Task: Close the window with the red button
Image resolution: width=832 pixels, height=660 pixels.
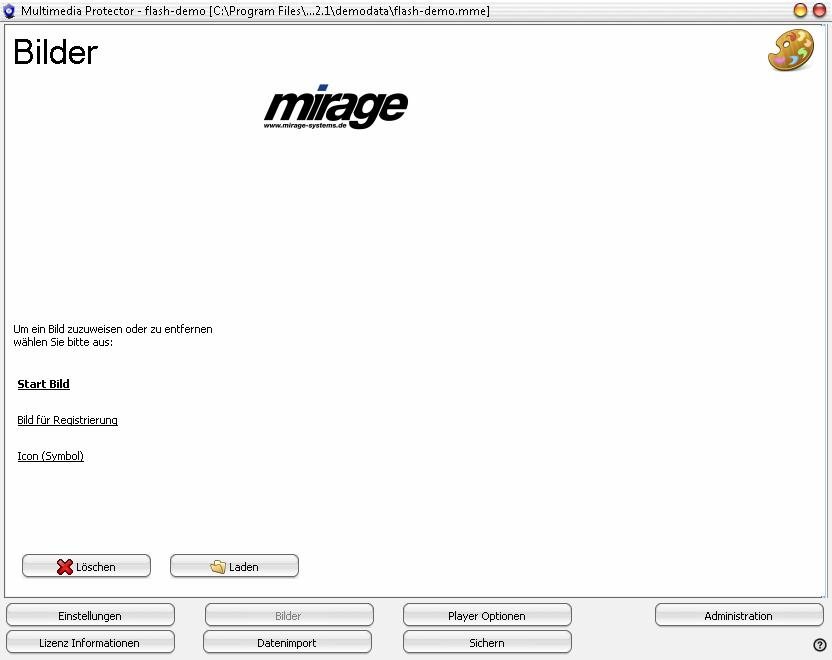Action: click(819, 10)
